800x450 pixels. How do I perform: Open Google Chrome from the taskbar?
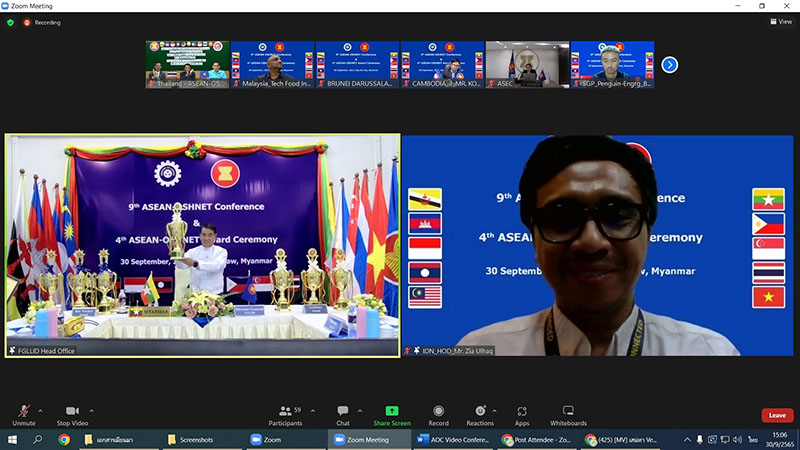[63, 440]
